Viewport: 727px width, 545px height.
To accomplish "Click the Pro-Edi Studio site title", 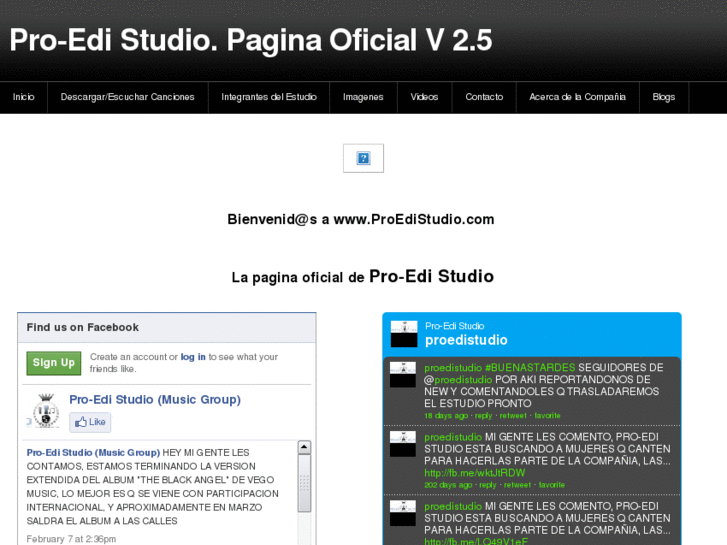I will pyautogui.click(x=251, y=40).
